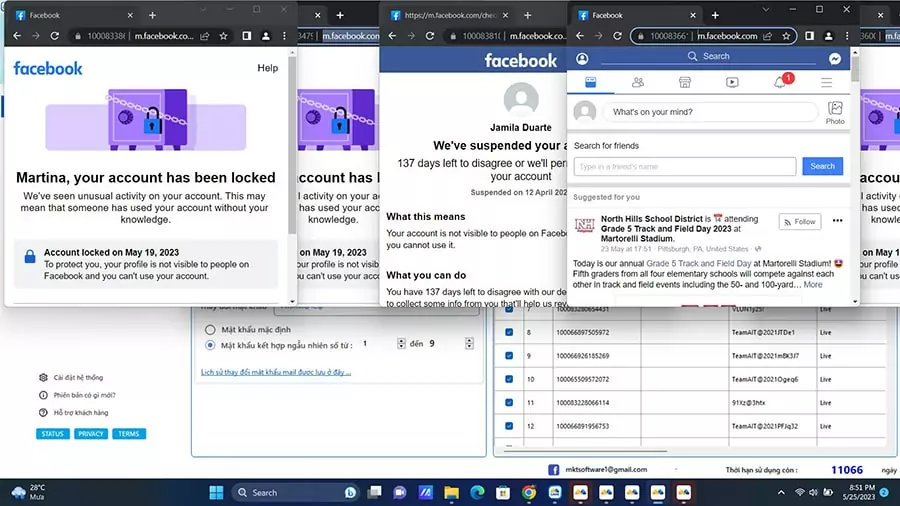Open Messenger icon in Facebook feed window
Image resolution: width=900 pixels, height=506 pixels.
point(835,59)
